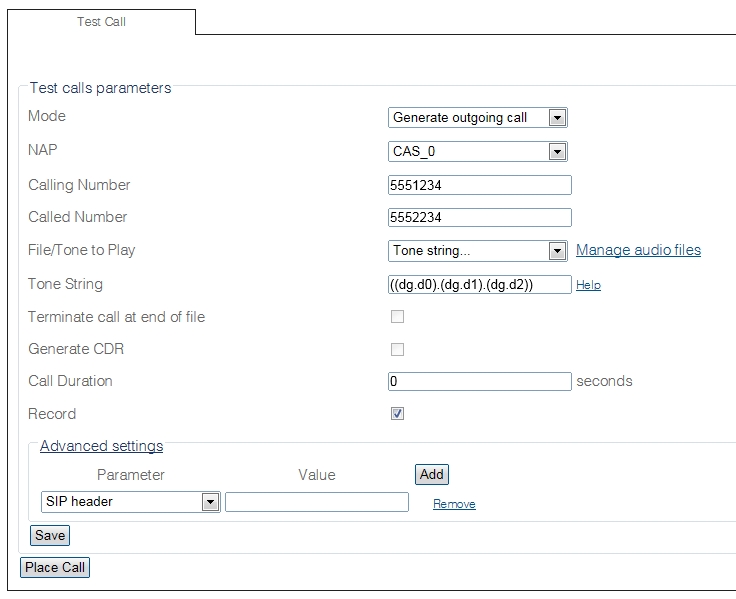Uncheck the Record checkbox
736x599 pixels.
pyautogui.click(x=397, y=414)
